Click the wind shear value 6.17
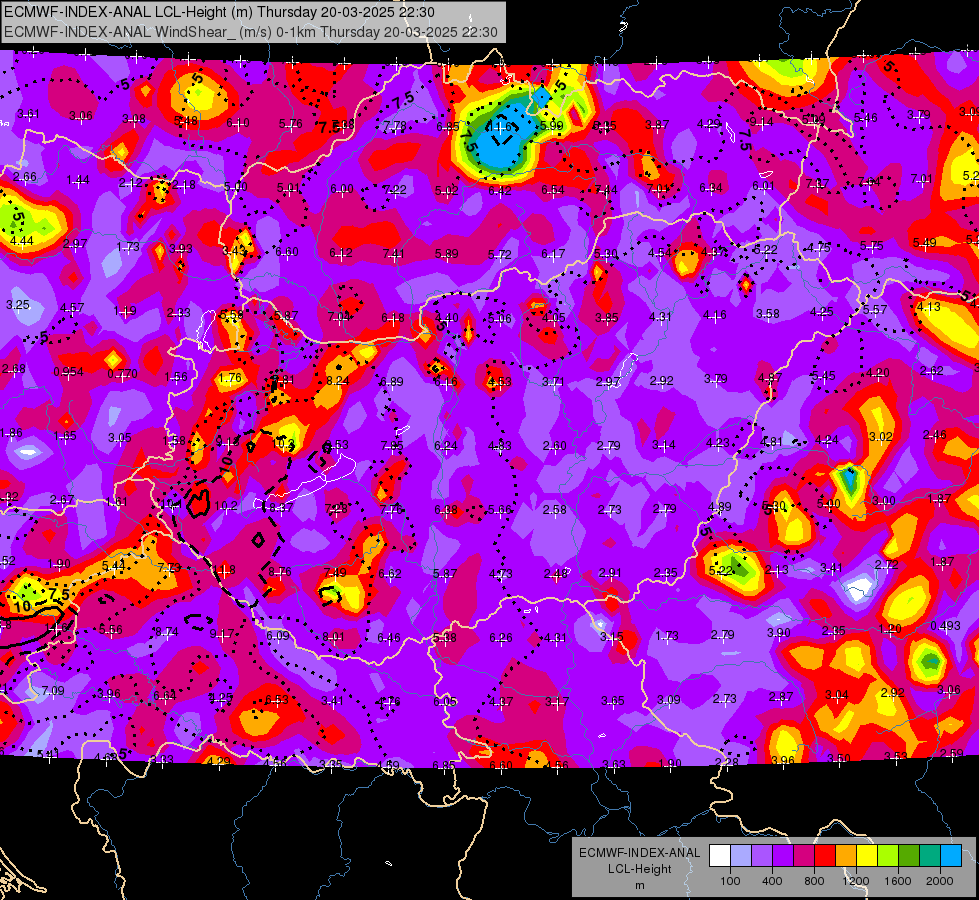The height and width of the screenshot is (900, 979). click(553, 254)
